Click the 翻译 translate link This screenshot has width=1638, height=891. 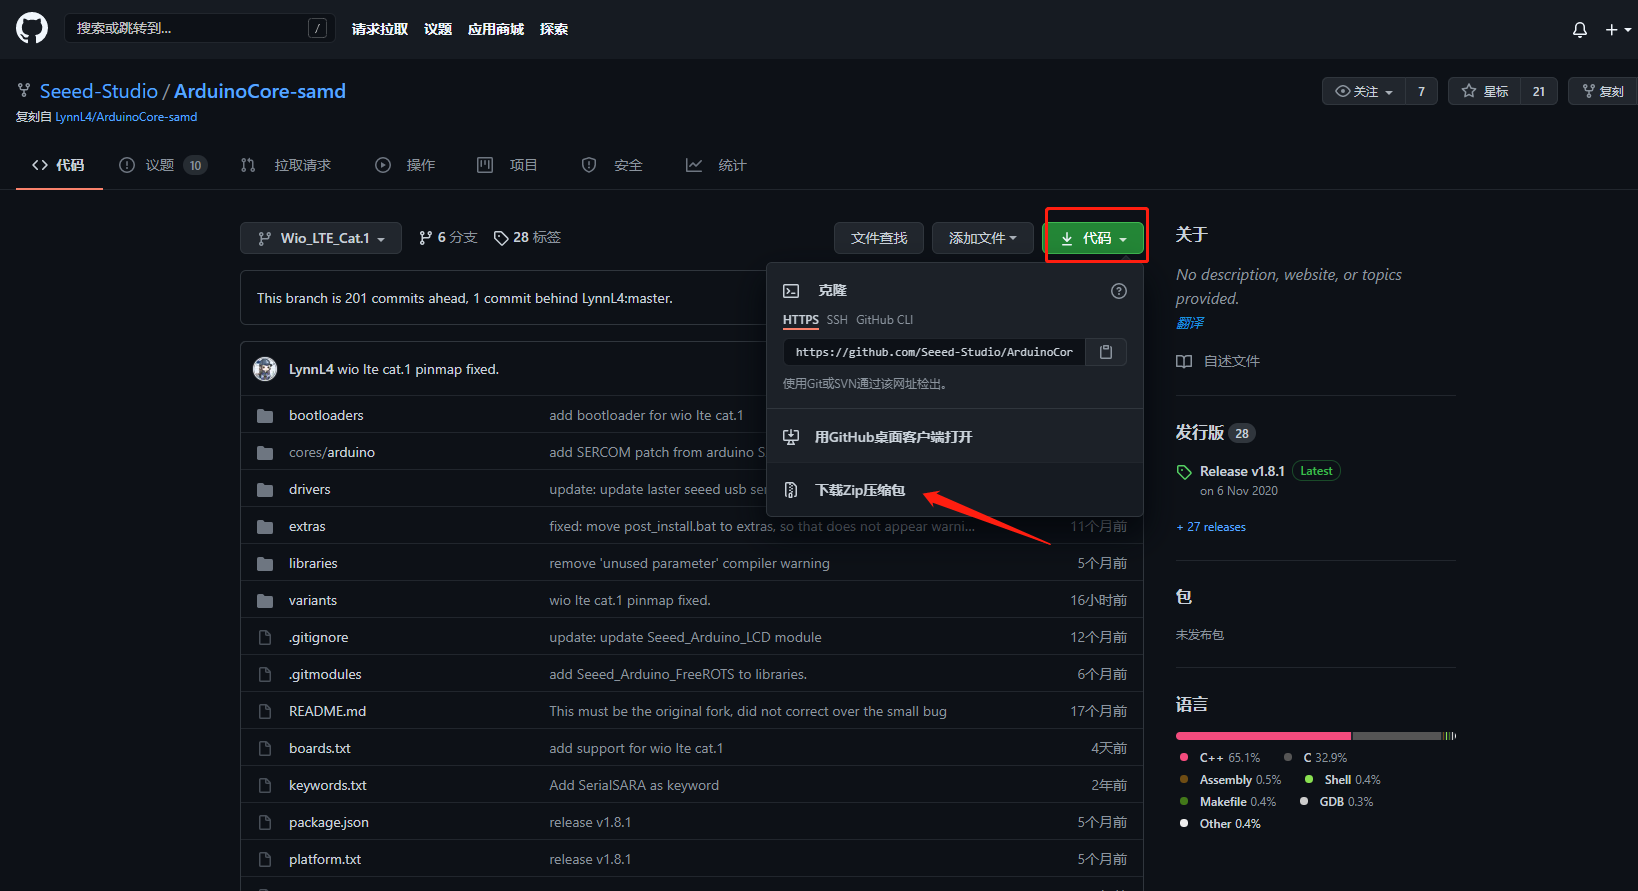point(1190,323)
